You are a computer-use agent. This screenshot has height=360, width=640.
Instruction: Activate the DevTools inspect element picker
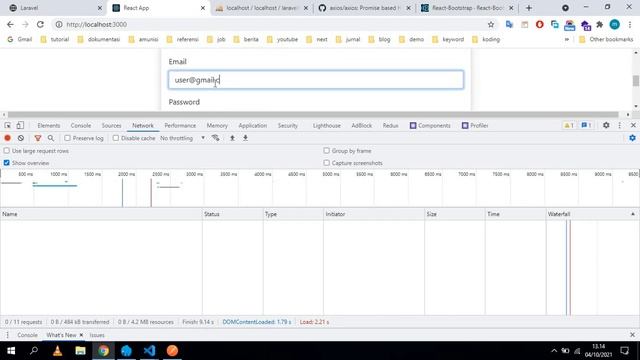click(x=8, y=125)
